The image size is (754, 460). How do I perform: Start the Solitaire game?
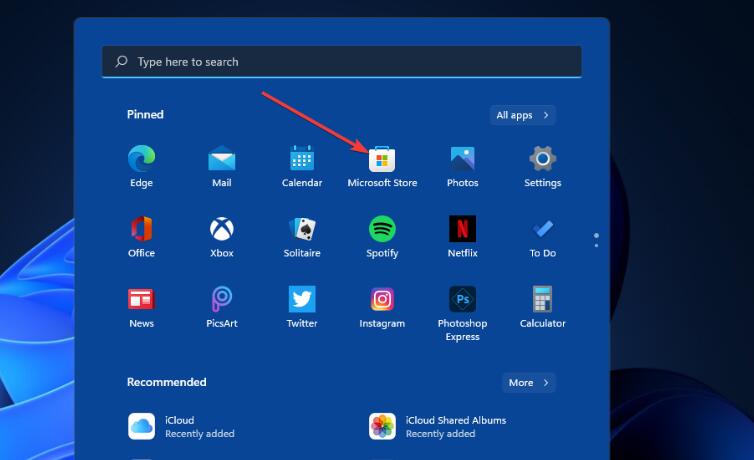(x=302, y=236)
